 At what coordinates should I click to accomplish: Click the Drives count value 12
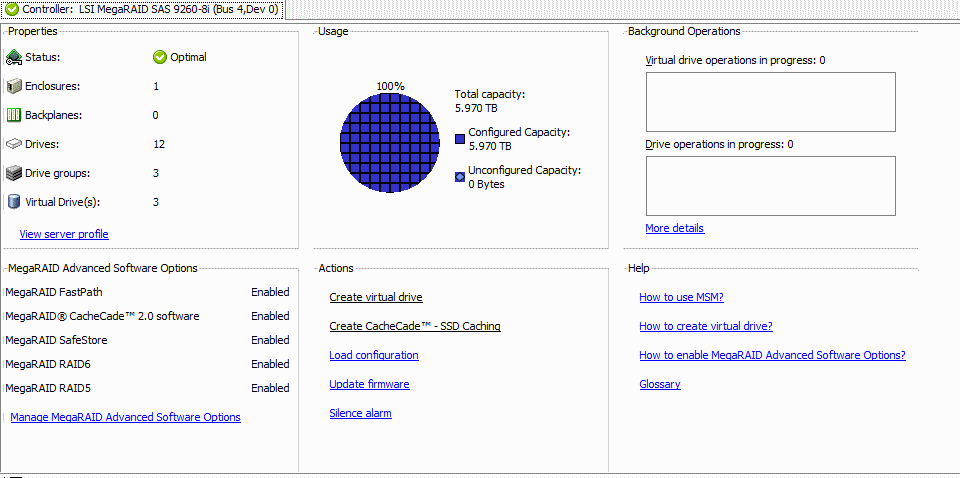coord(159,144)
